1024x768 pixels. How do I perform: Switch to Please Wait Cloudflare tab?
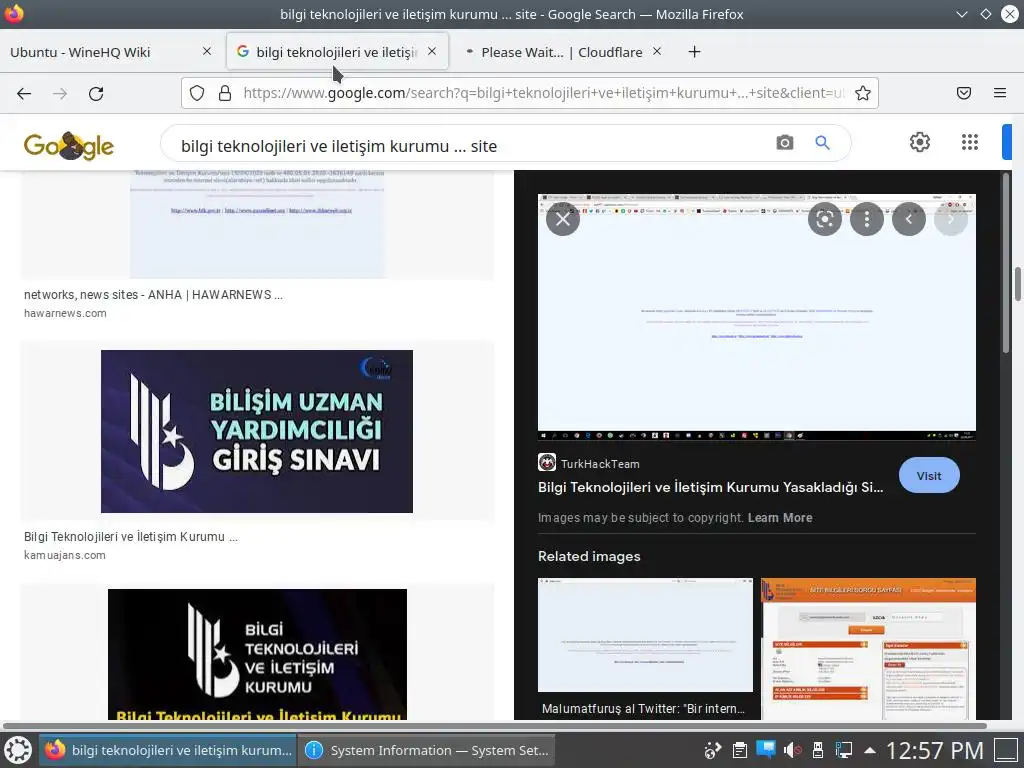click(x=562, y=52)
